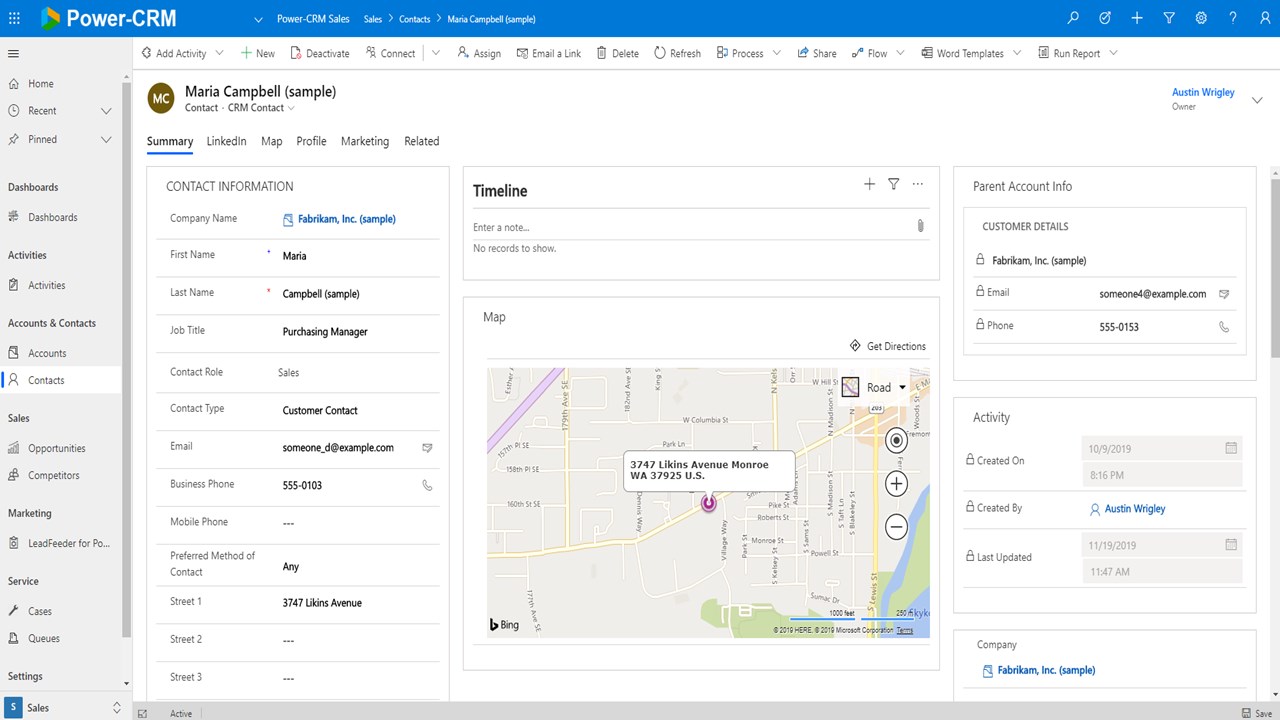The height and width of the screenshot is (720, 1280).
Task: Open the Created On calendar picker
Action: pos(1231,448)
